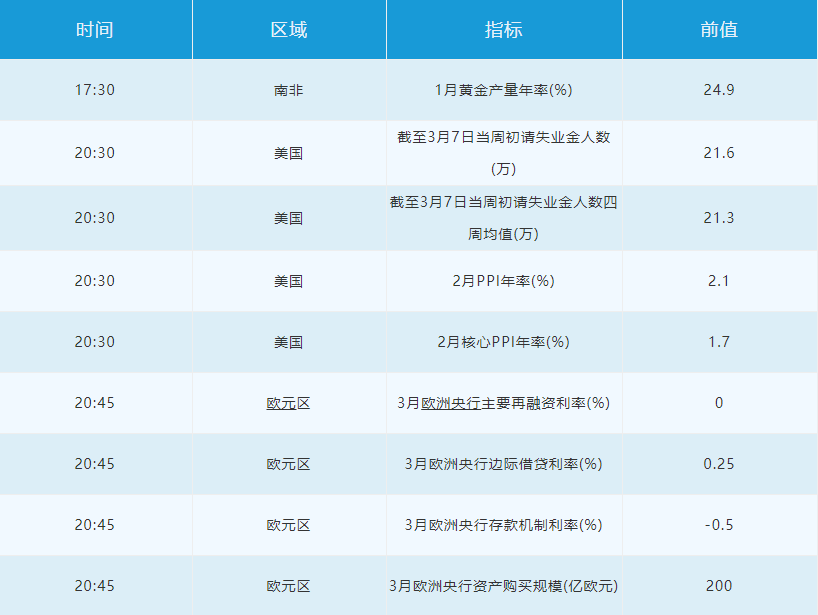This screenshot has height=615, width=818.
Task: Click 欧元区 in the 存款机制利率 row
Action: point(288,525)
